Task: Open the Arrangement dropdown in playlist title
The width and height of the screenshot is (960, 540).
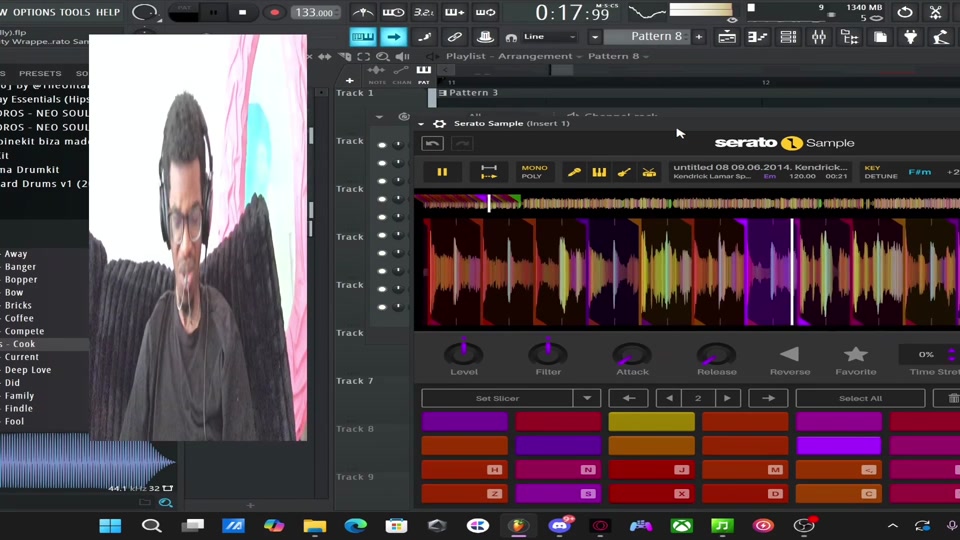Action: coord(539,56)
